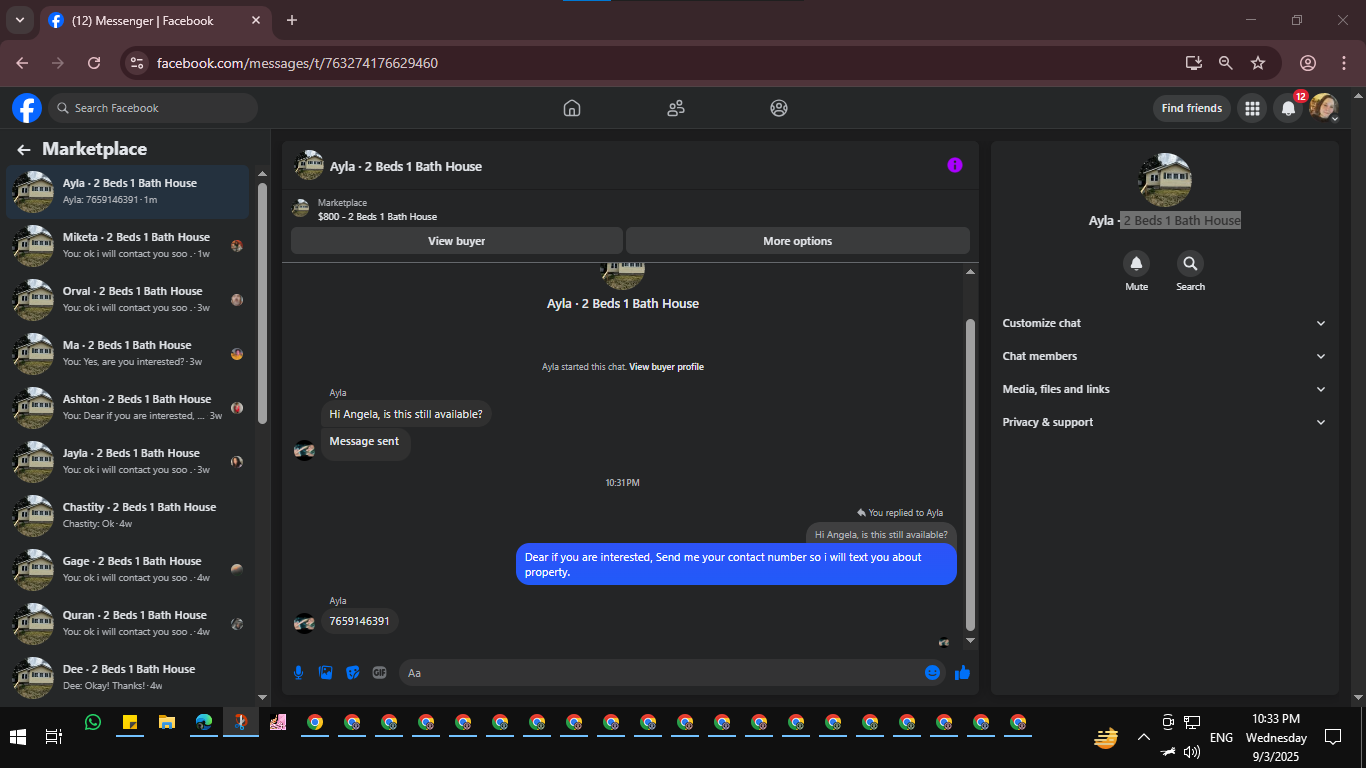Open the Ashton conversation
This screenshot has width=1366, height=768.
[128, 407]
